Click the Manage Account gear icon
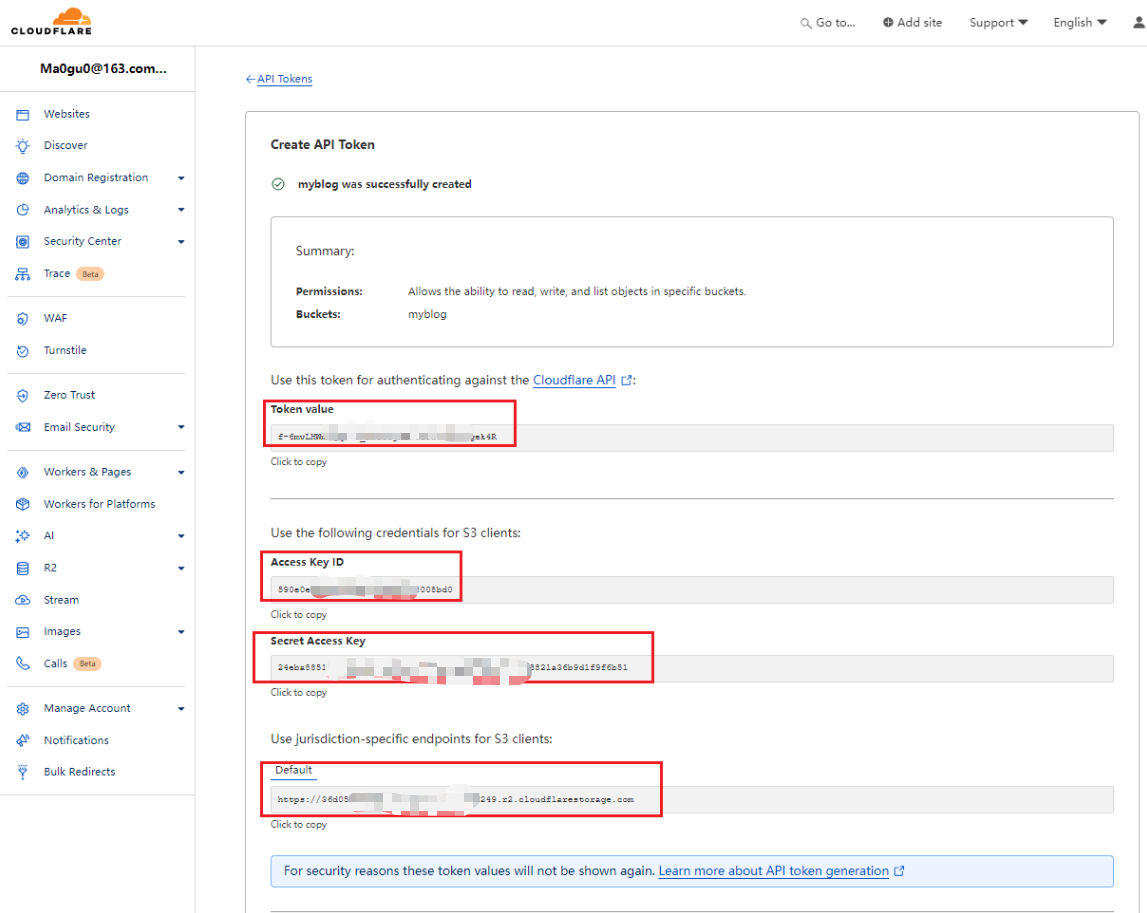This screenshot has width=1147, height=913. (x=23, y=709)
